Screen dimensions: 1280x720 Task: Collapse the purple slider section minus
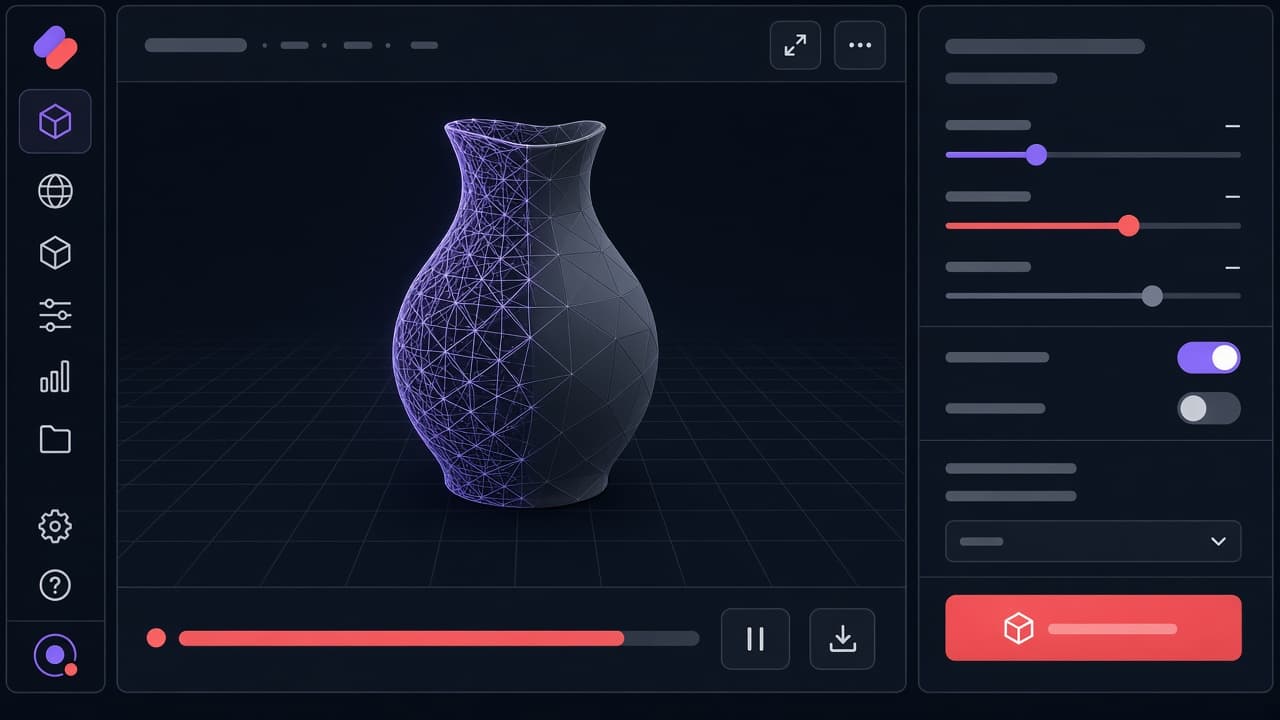1233,126
